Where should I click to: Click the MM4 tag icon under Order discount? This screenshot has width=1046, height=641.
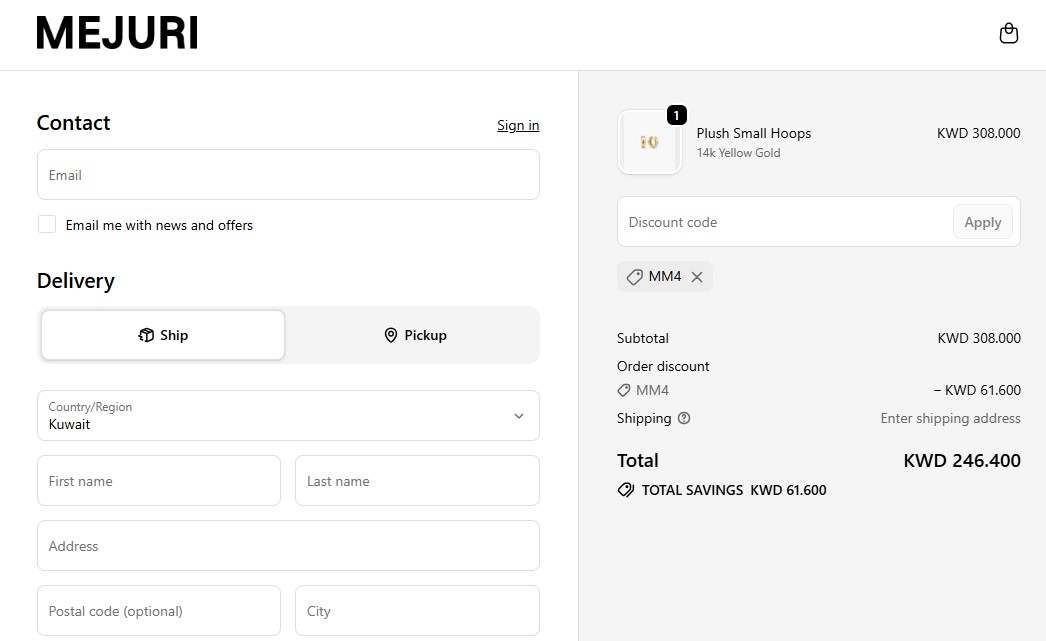pos(624,390)
